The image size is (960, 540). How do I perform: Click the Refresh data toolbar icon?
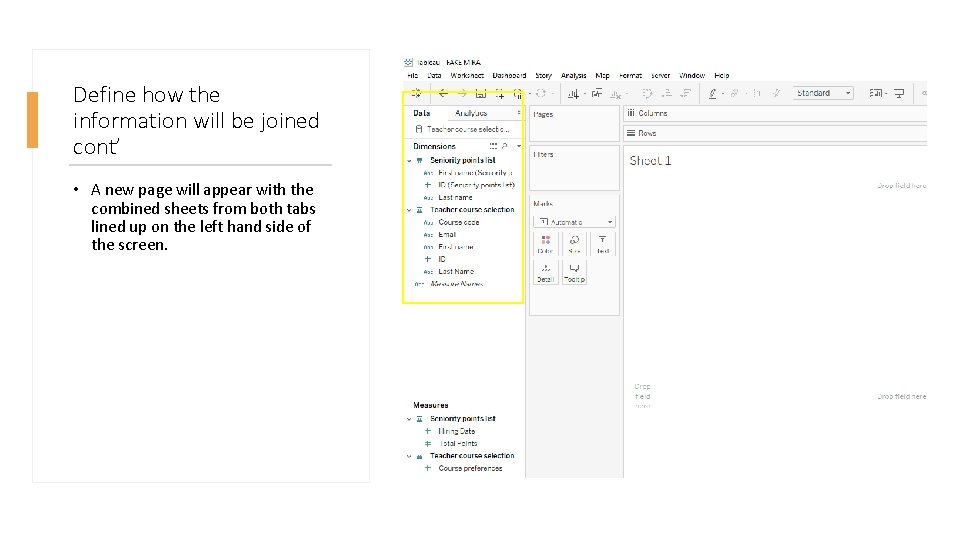pos(541,94)
